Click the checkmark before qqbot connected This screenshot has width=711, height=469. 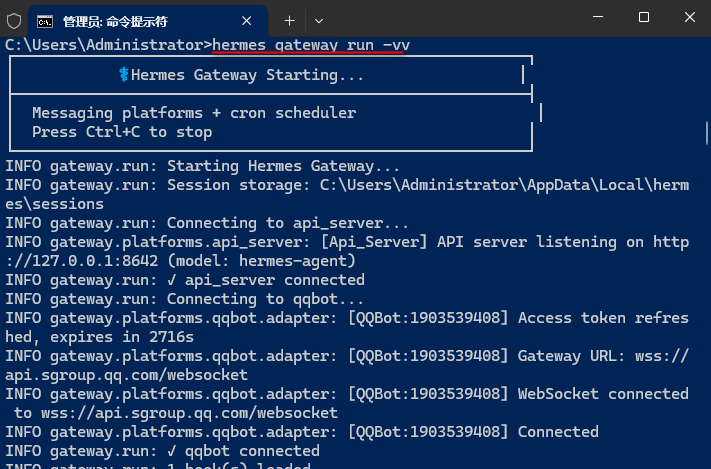[171, 451]
